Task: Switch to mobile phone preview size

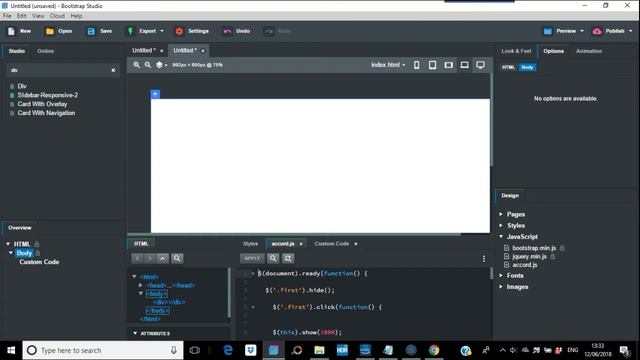Action: click(x=416, y=65)
